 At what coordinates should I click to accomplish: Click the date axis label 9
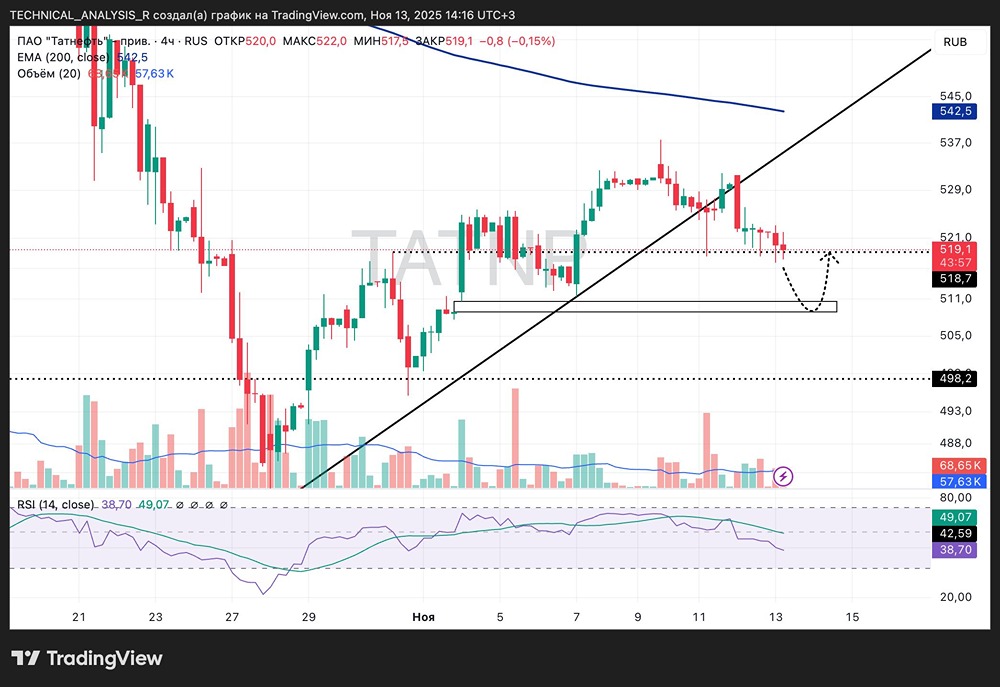point(638,617)
